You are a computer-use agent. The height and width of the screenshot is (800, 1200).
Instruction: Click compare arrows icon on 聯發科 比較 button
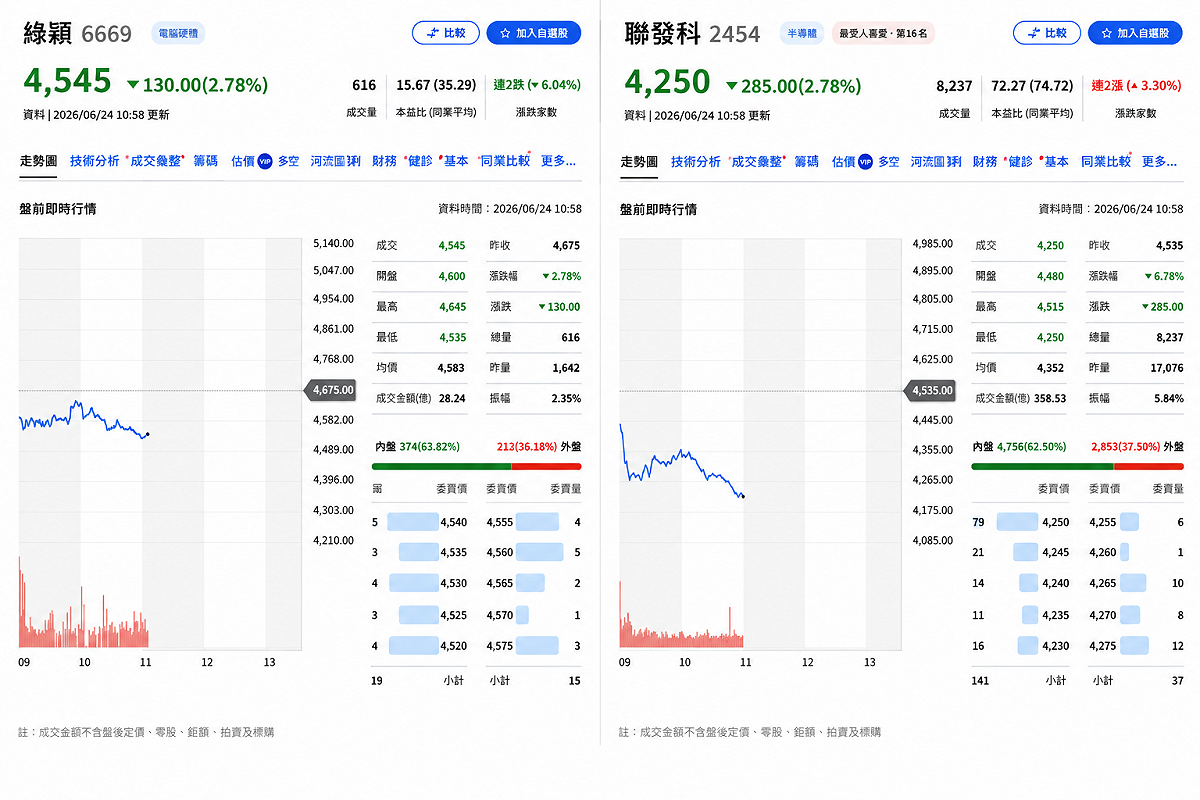tap(1034, 33)
